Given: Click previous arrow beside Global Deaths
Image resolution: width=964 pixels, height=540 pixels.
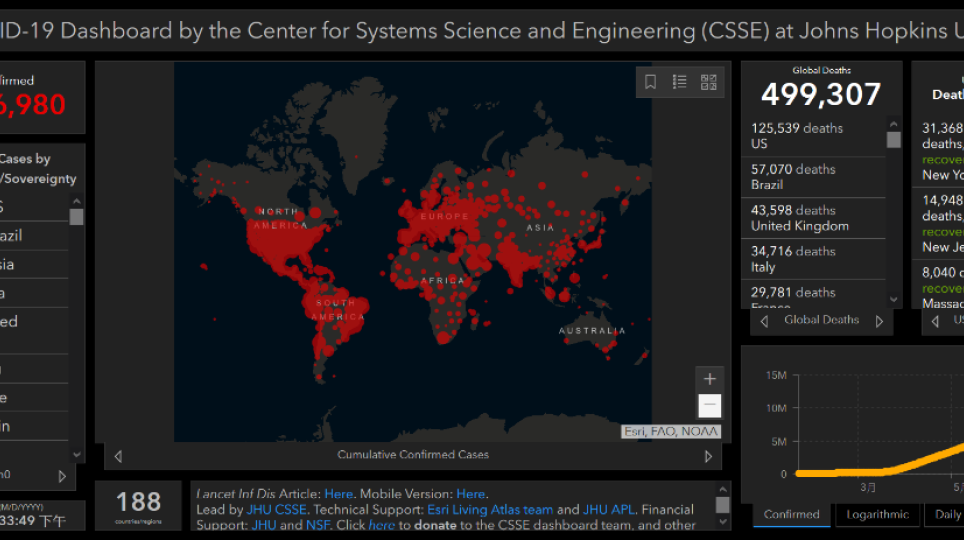Looking at the screenshot, I should (x=765, y=321).
